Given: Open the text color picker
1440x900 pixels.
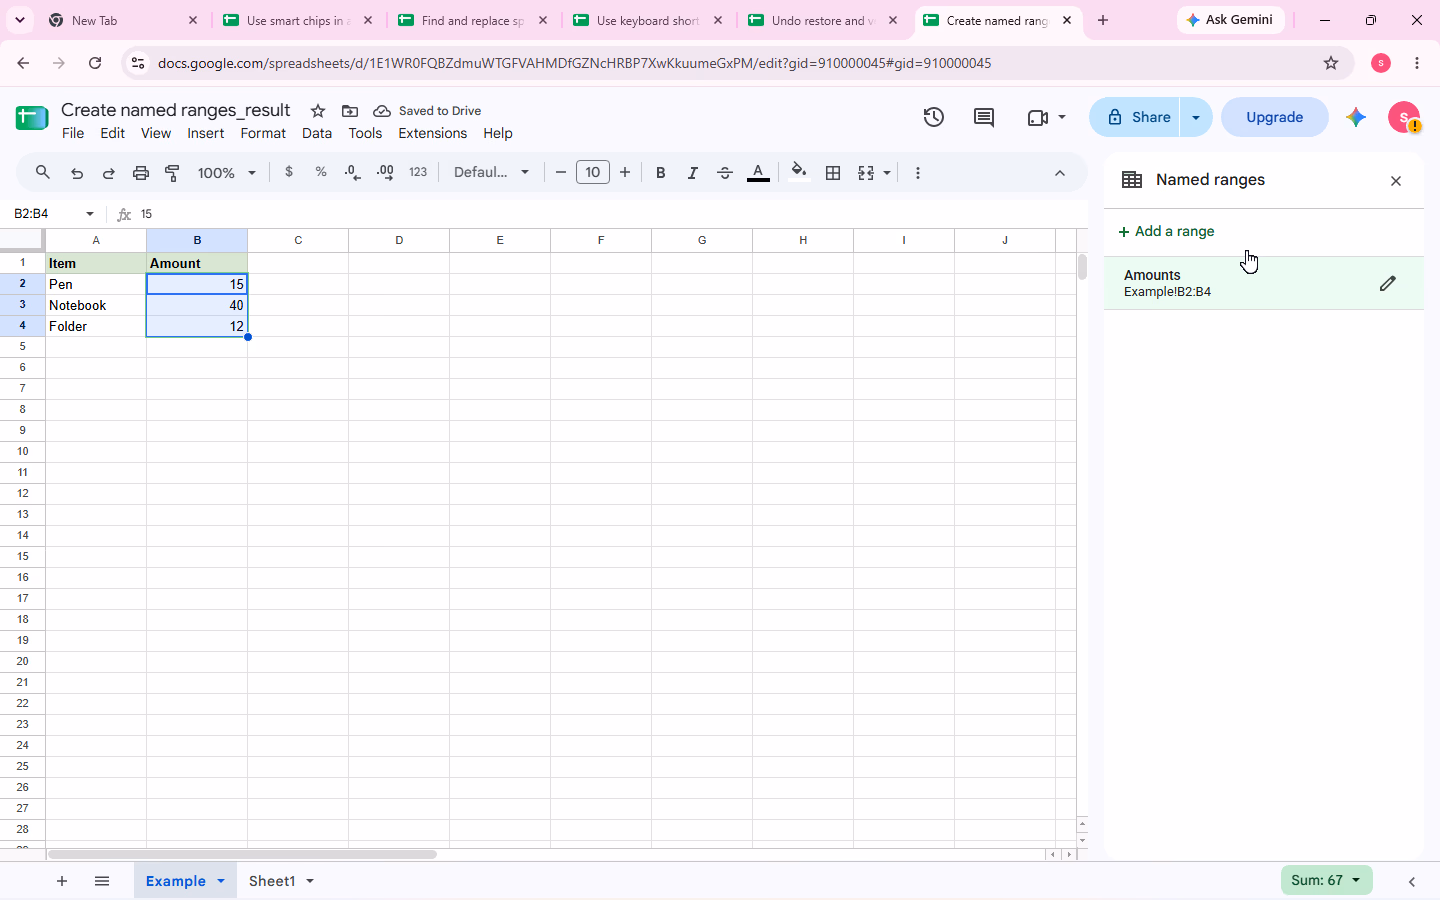Looking at the screenshot, I should 758,173.
